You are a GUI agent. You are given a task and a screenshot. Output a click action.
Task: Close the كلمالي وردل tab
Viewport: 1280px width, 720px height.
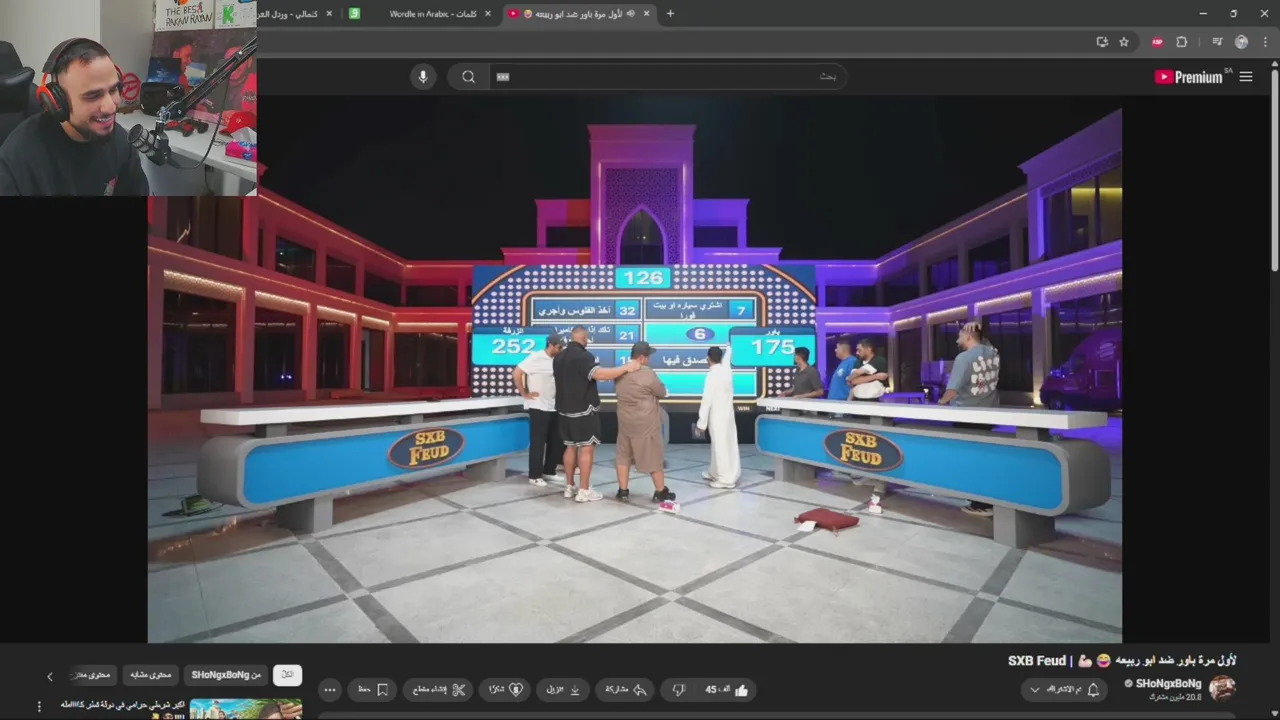[329, 14]
